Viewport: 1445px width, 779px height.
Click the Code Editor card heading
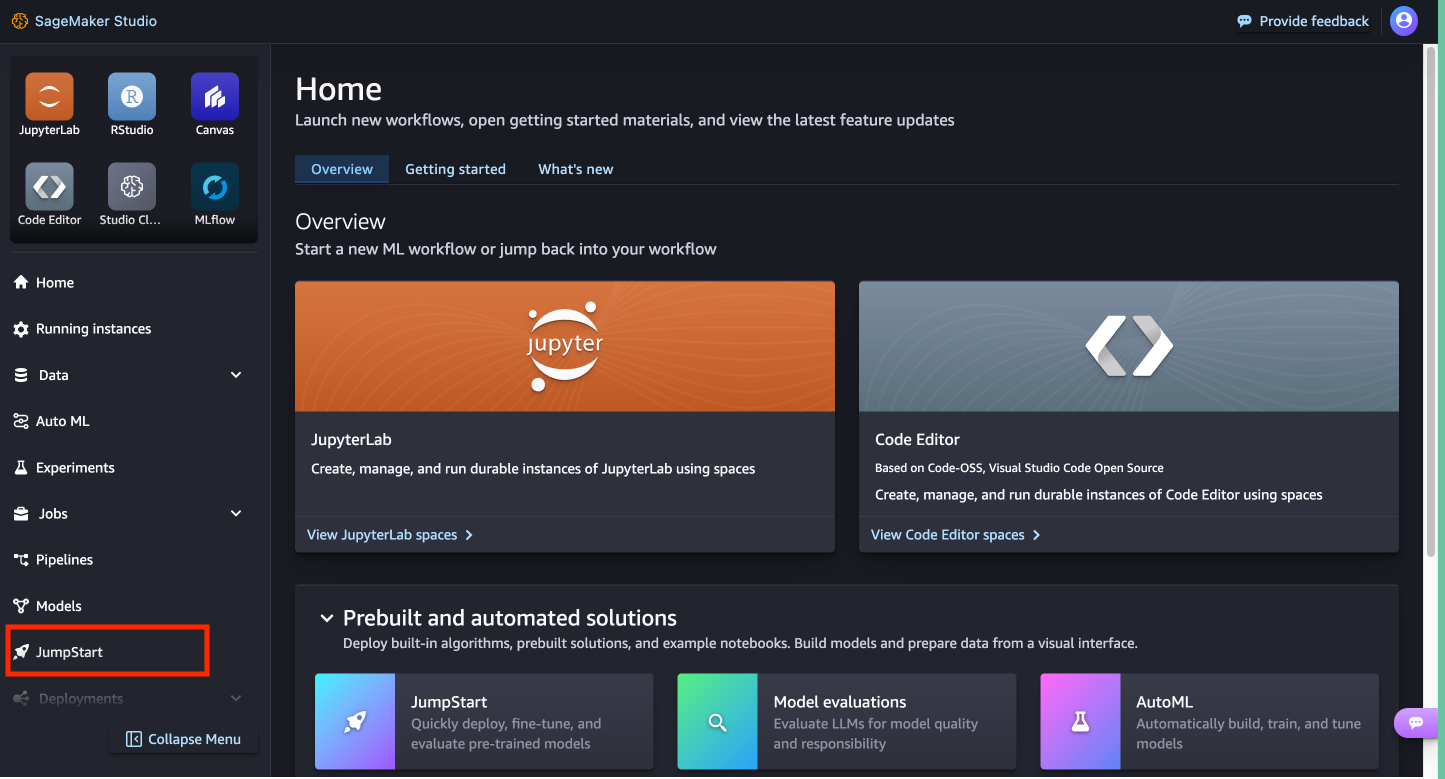917,439
